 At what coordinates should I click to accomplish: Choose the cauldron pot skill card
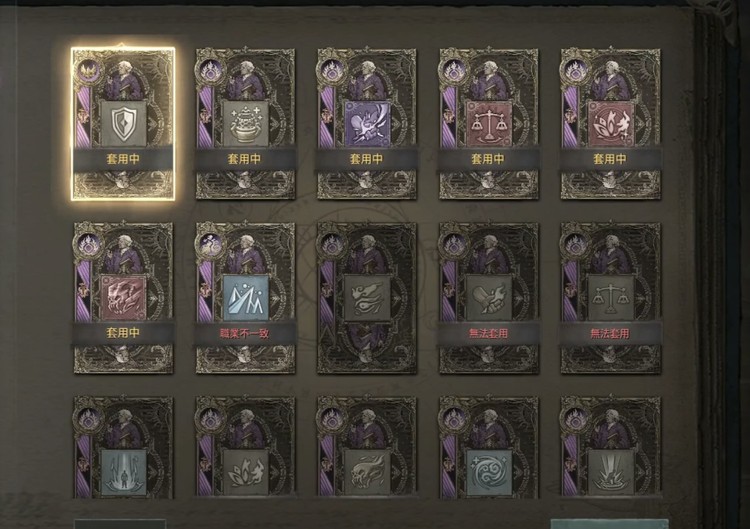coord(245,124)
